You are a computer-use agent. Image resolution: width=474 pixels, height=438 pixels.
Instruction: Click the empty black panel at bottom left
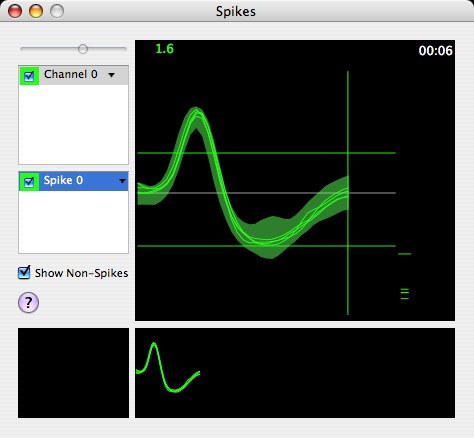pos(73,373)
